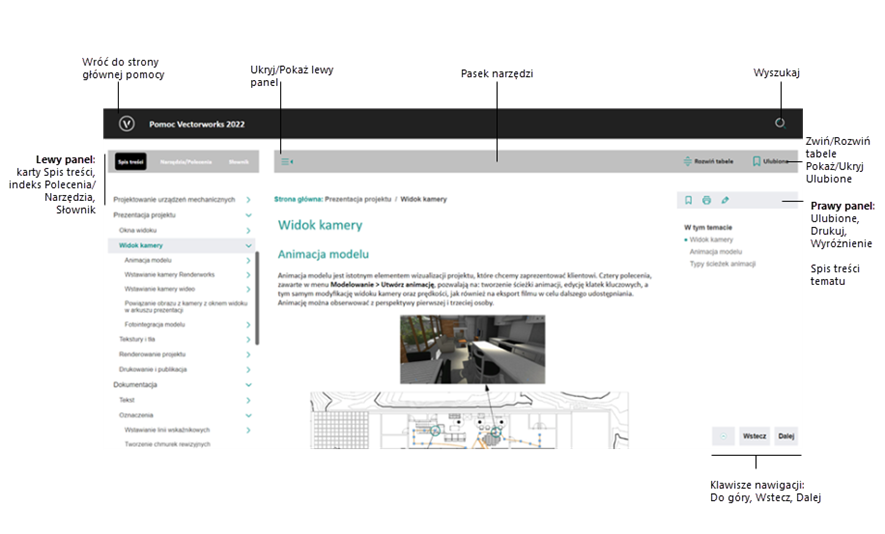This screenshot has height=534, width=885.
Task: Expand Fotointegracja modelu chevron
Action: pos(248,325)
